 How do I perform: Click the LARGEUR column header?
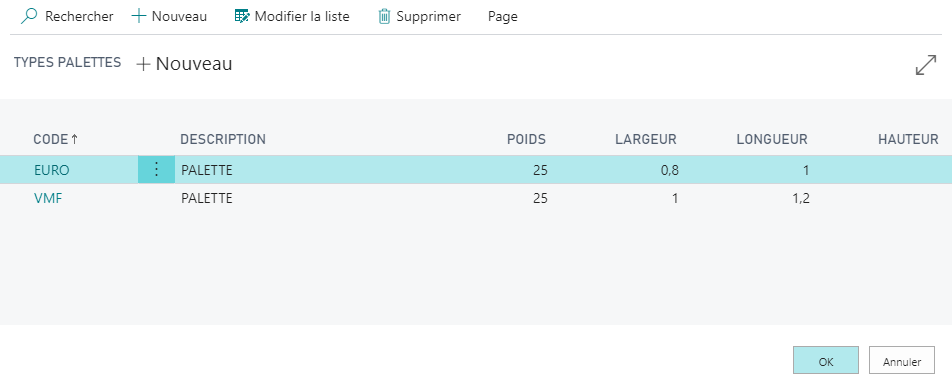pyautogui.click(x=645, y=139)
